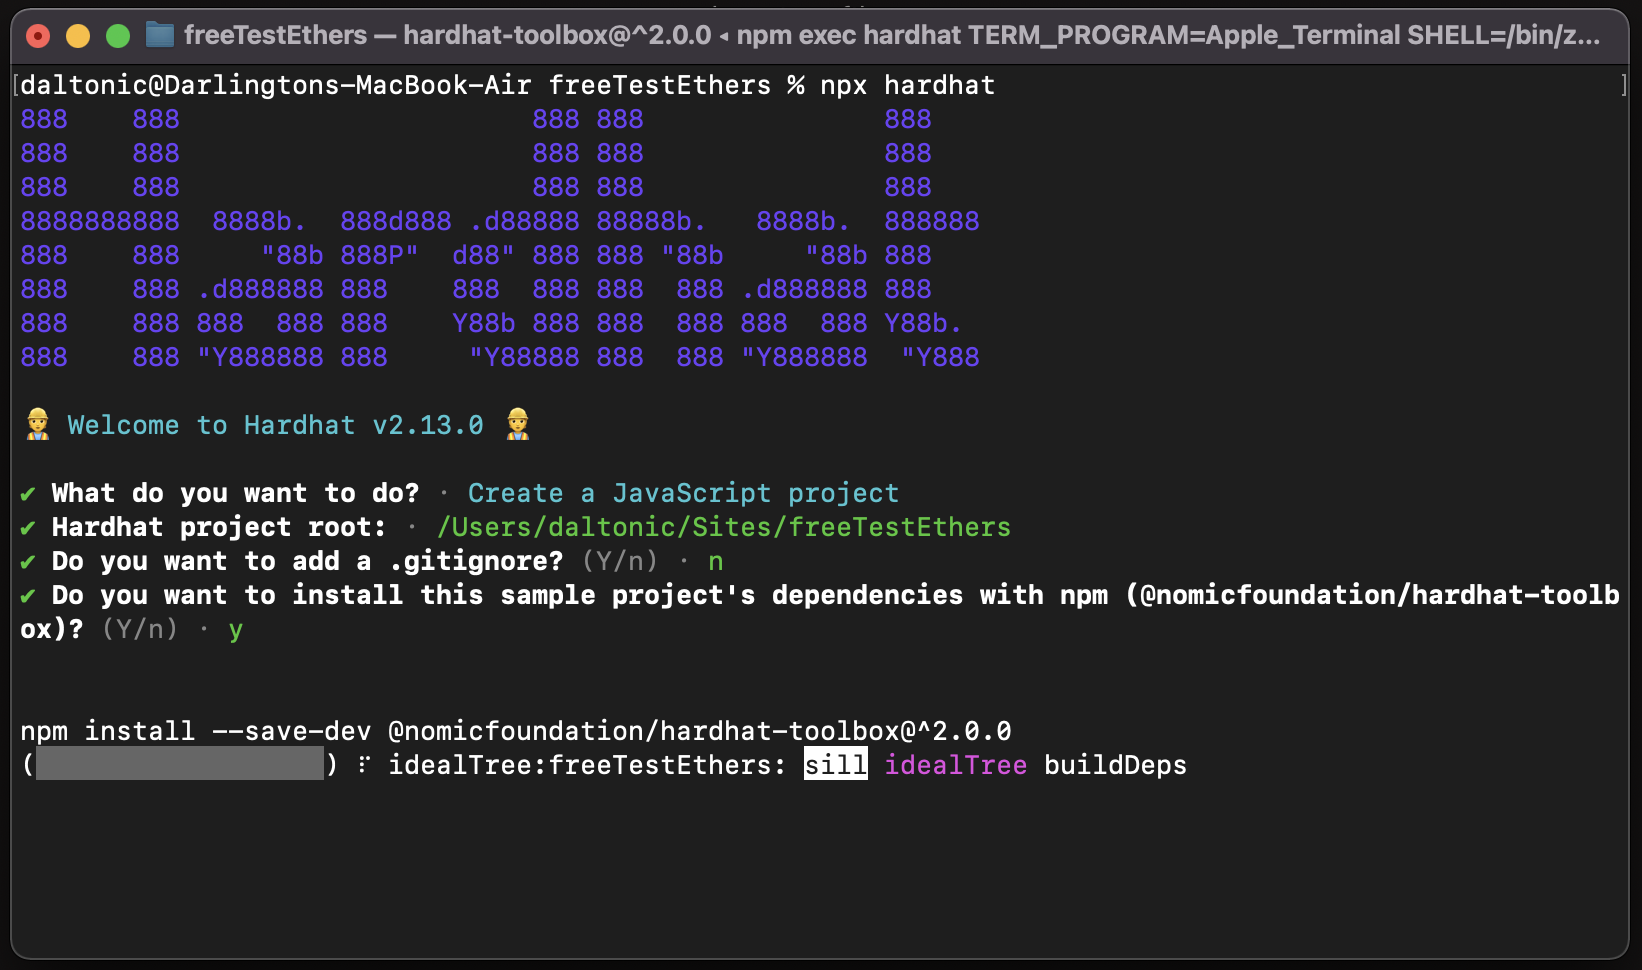Click the npm install progress bar
Viewport: 1642px width, 970px height.
(180, 765)
